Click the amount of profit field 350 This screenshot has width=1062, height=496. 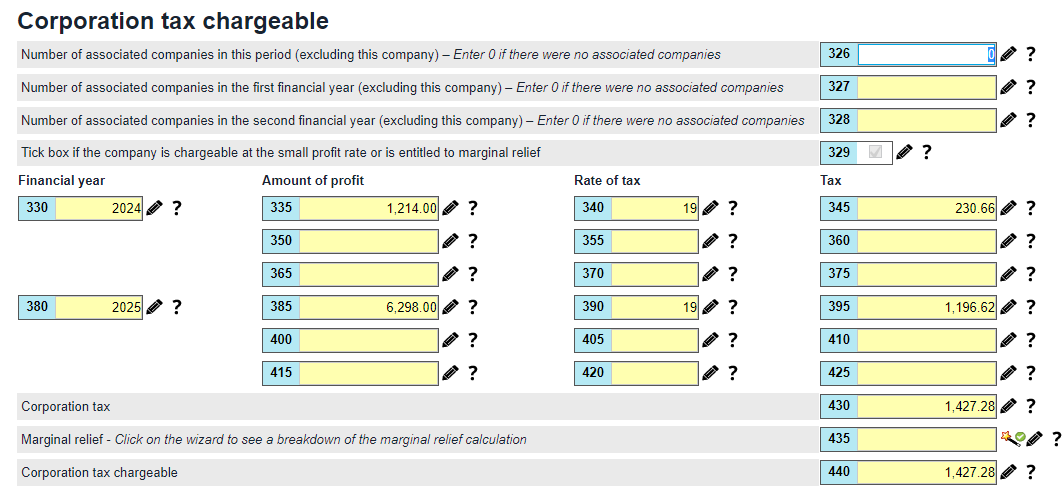(368, 241)
